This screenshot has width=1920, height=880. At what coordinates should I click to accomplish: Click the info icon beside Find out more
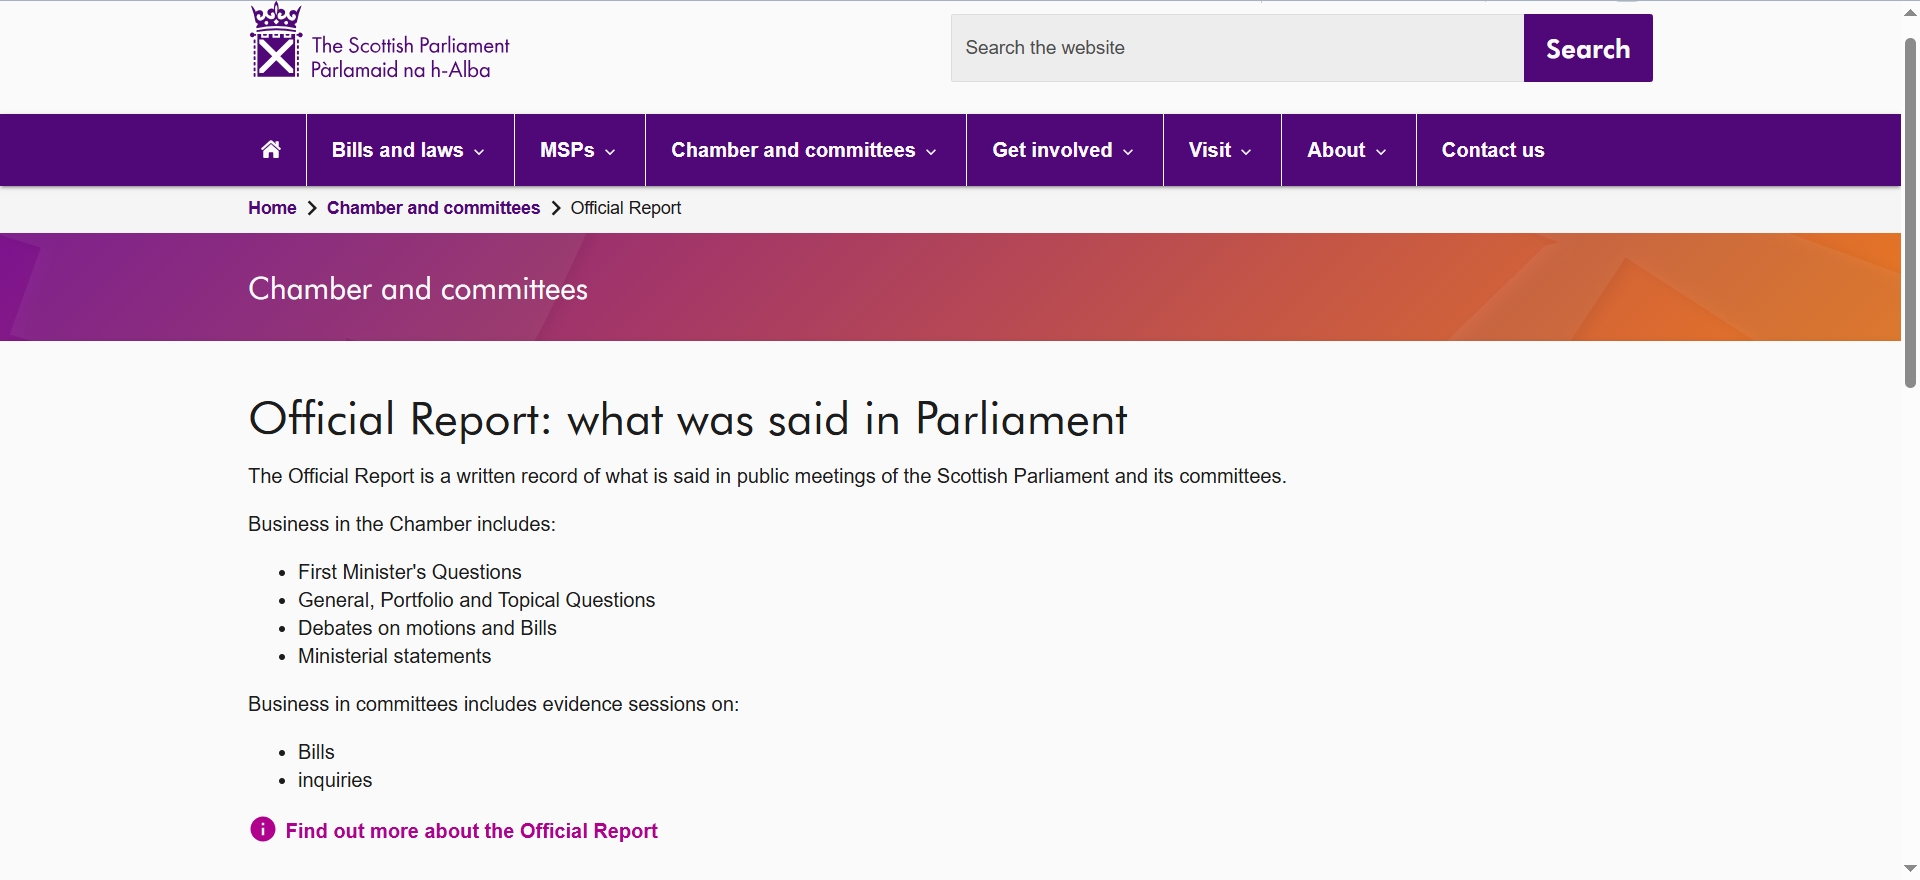(x=262, y=829)
